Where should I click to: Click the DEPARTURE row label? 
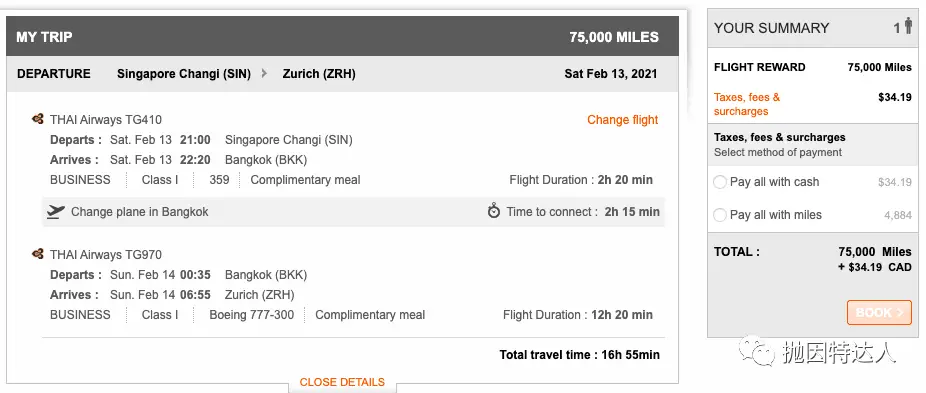pyautogui.click(x=54, y=74)
